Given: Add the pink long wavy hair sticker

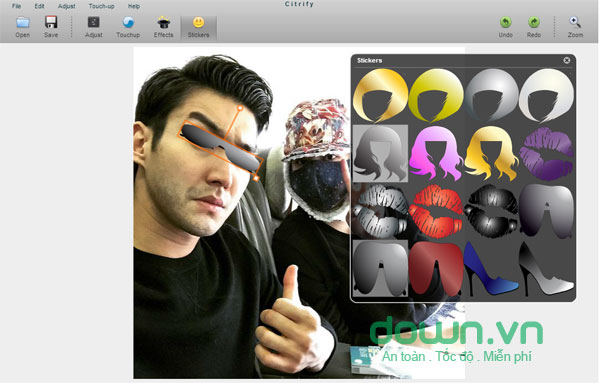Looking at the screenshot, I should click(x=436, y=153).
